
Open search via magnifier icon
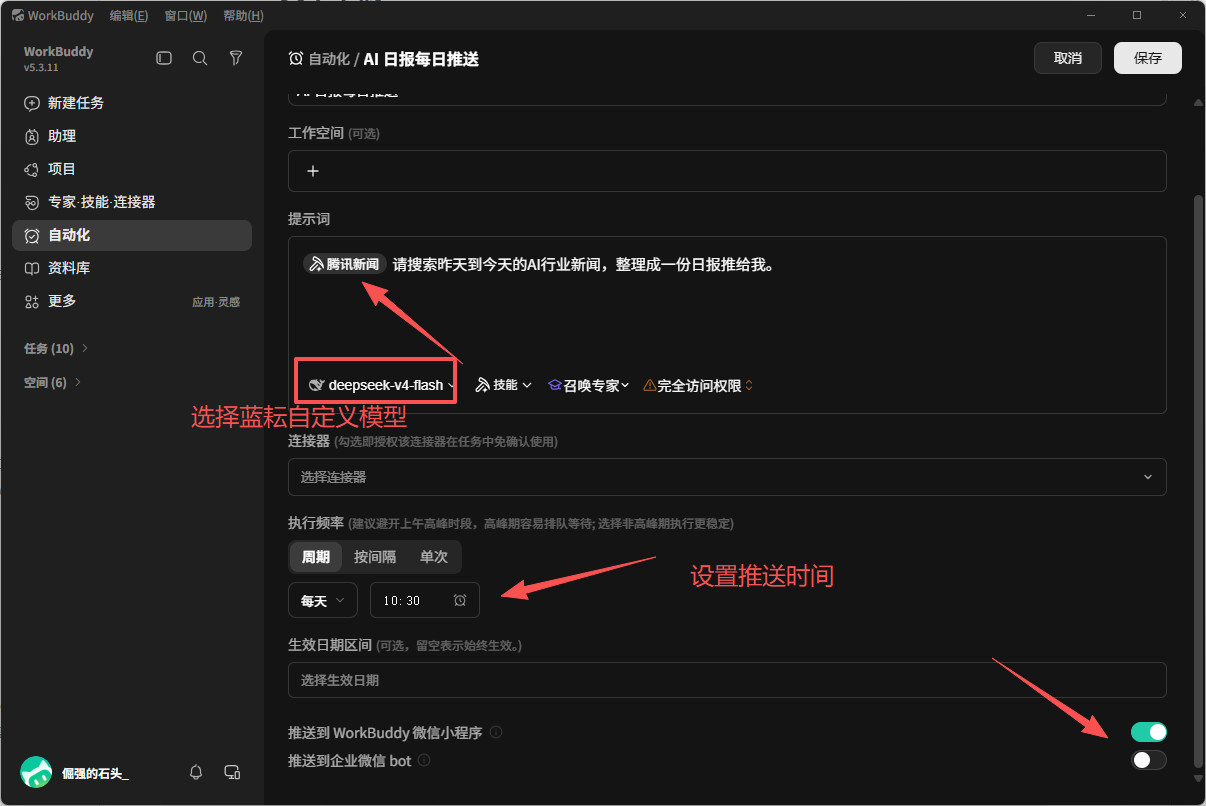point(200,59)
